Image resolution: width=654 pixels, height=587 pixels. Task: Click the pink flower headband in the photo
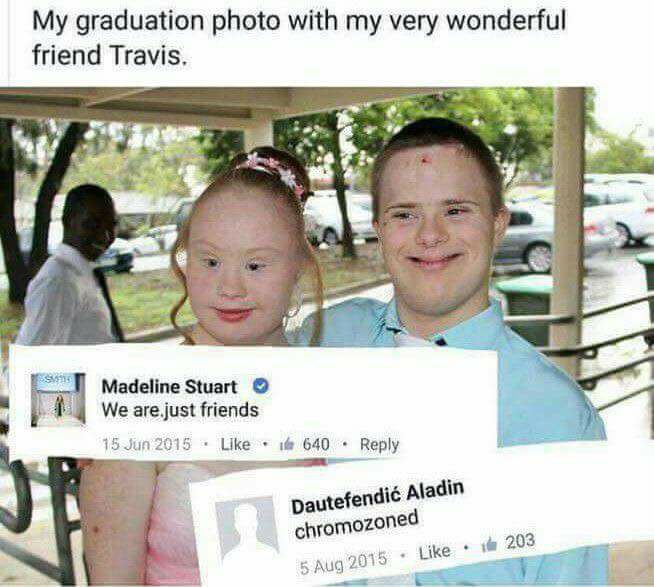tap(275, 171)
